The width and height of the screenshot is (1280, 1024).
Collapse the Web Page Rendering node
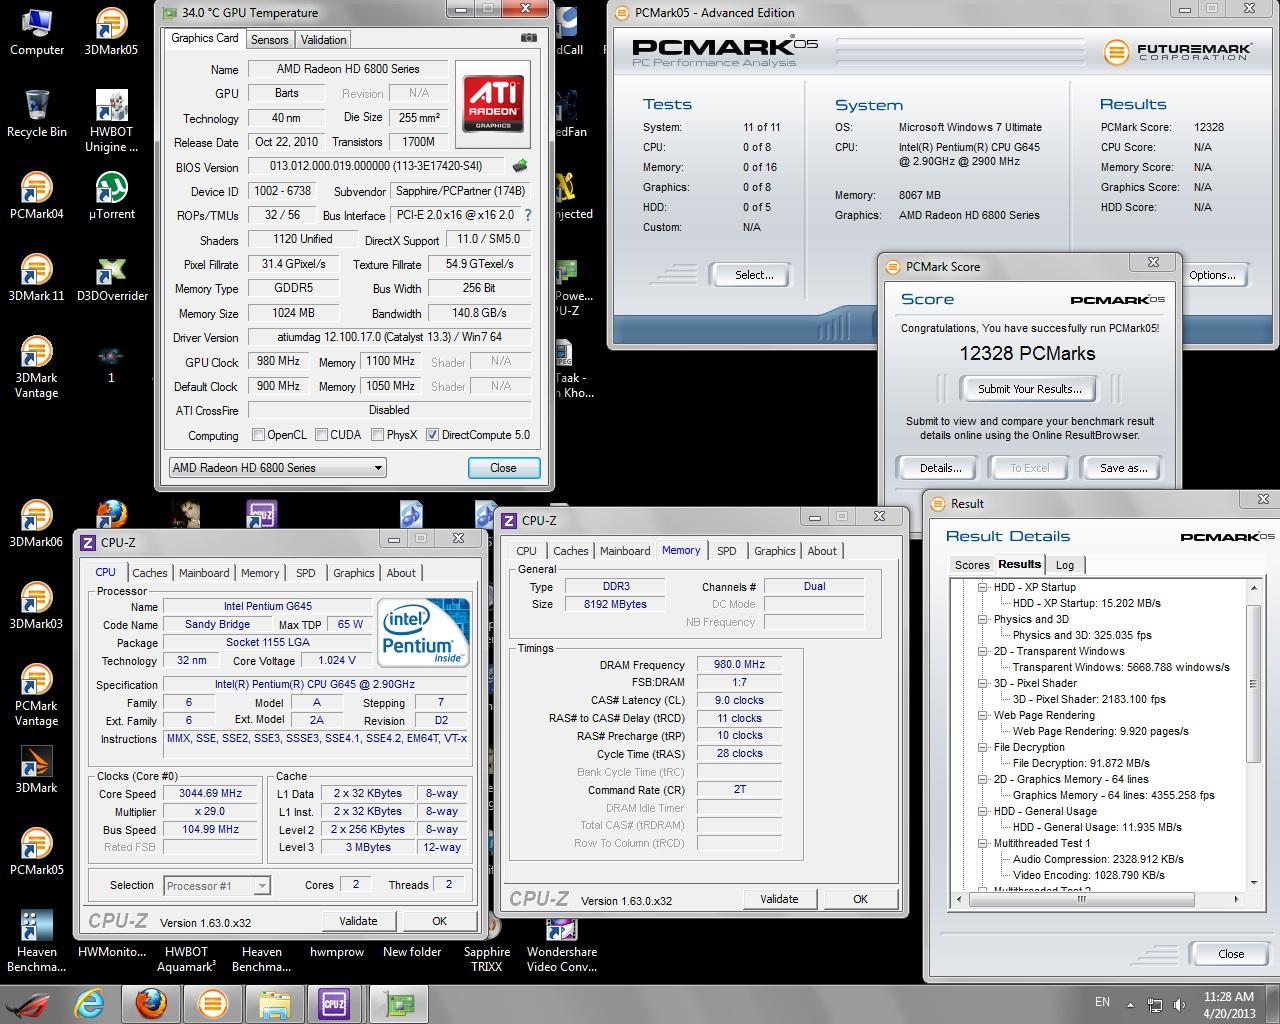coord(983,715)
